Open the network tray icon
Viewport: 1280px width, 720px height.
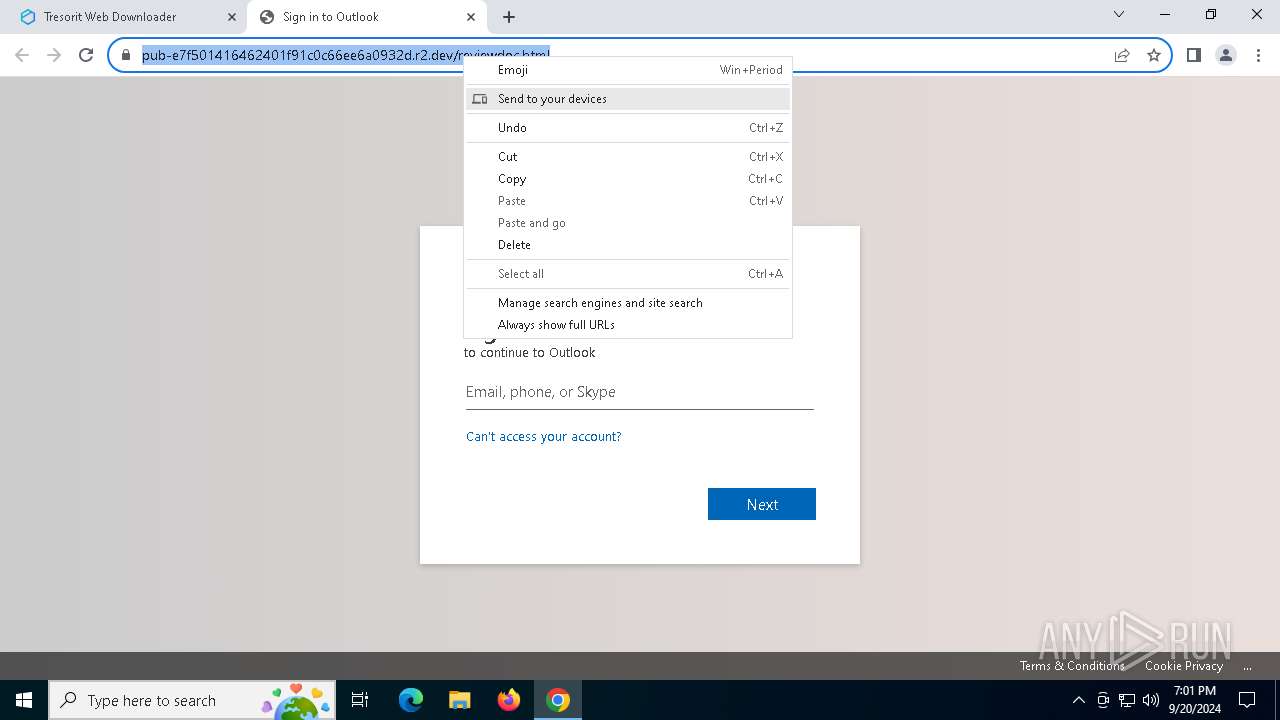coord(1127,700)
